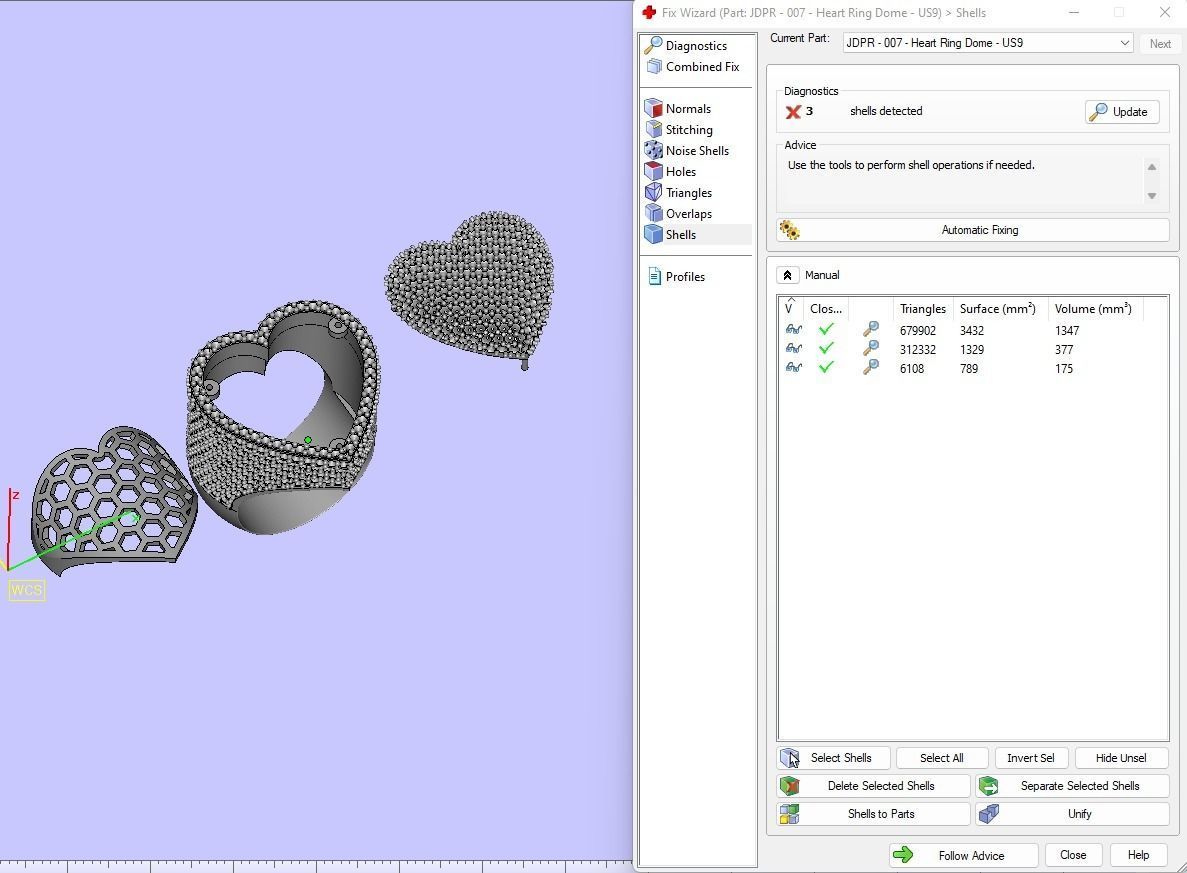
Task: Go to the Normals fix page
Action: tap(687, 108)
